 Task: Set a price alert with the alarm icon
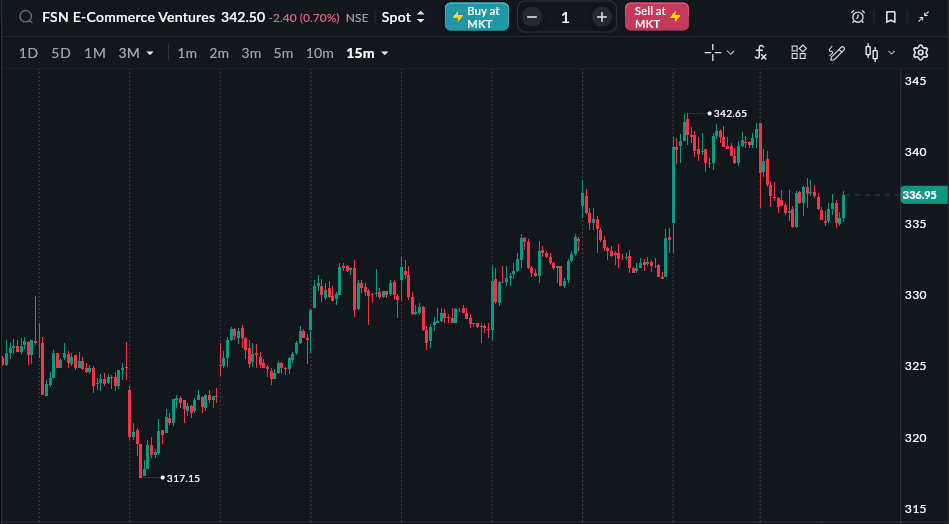click(858, 17)
